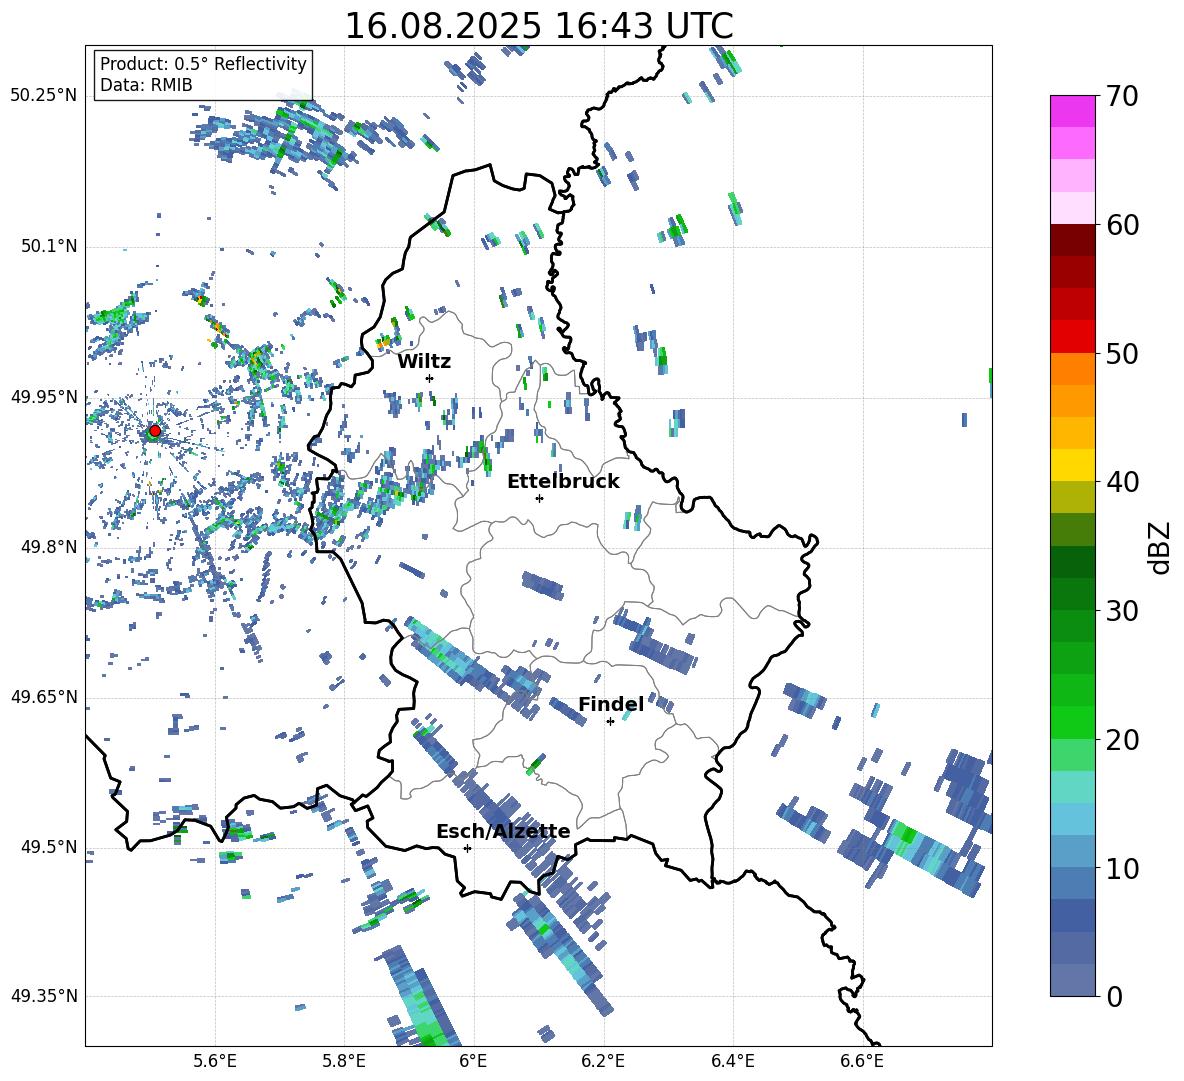Screen dimensions: 1184x1081
Task: Click the colorbar tick label 10
Action: tap(1121, 868)
